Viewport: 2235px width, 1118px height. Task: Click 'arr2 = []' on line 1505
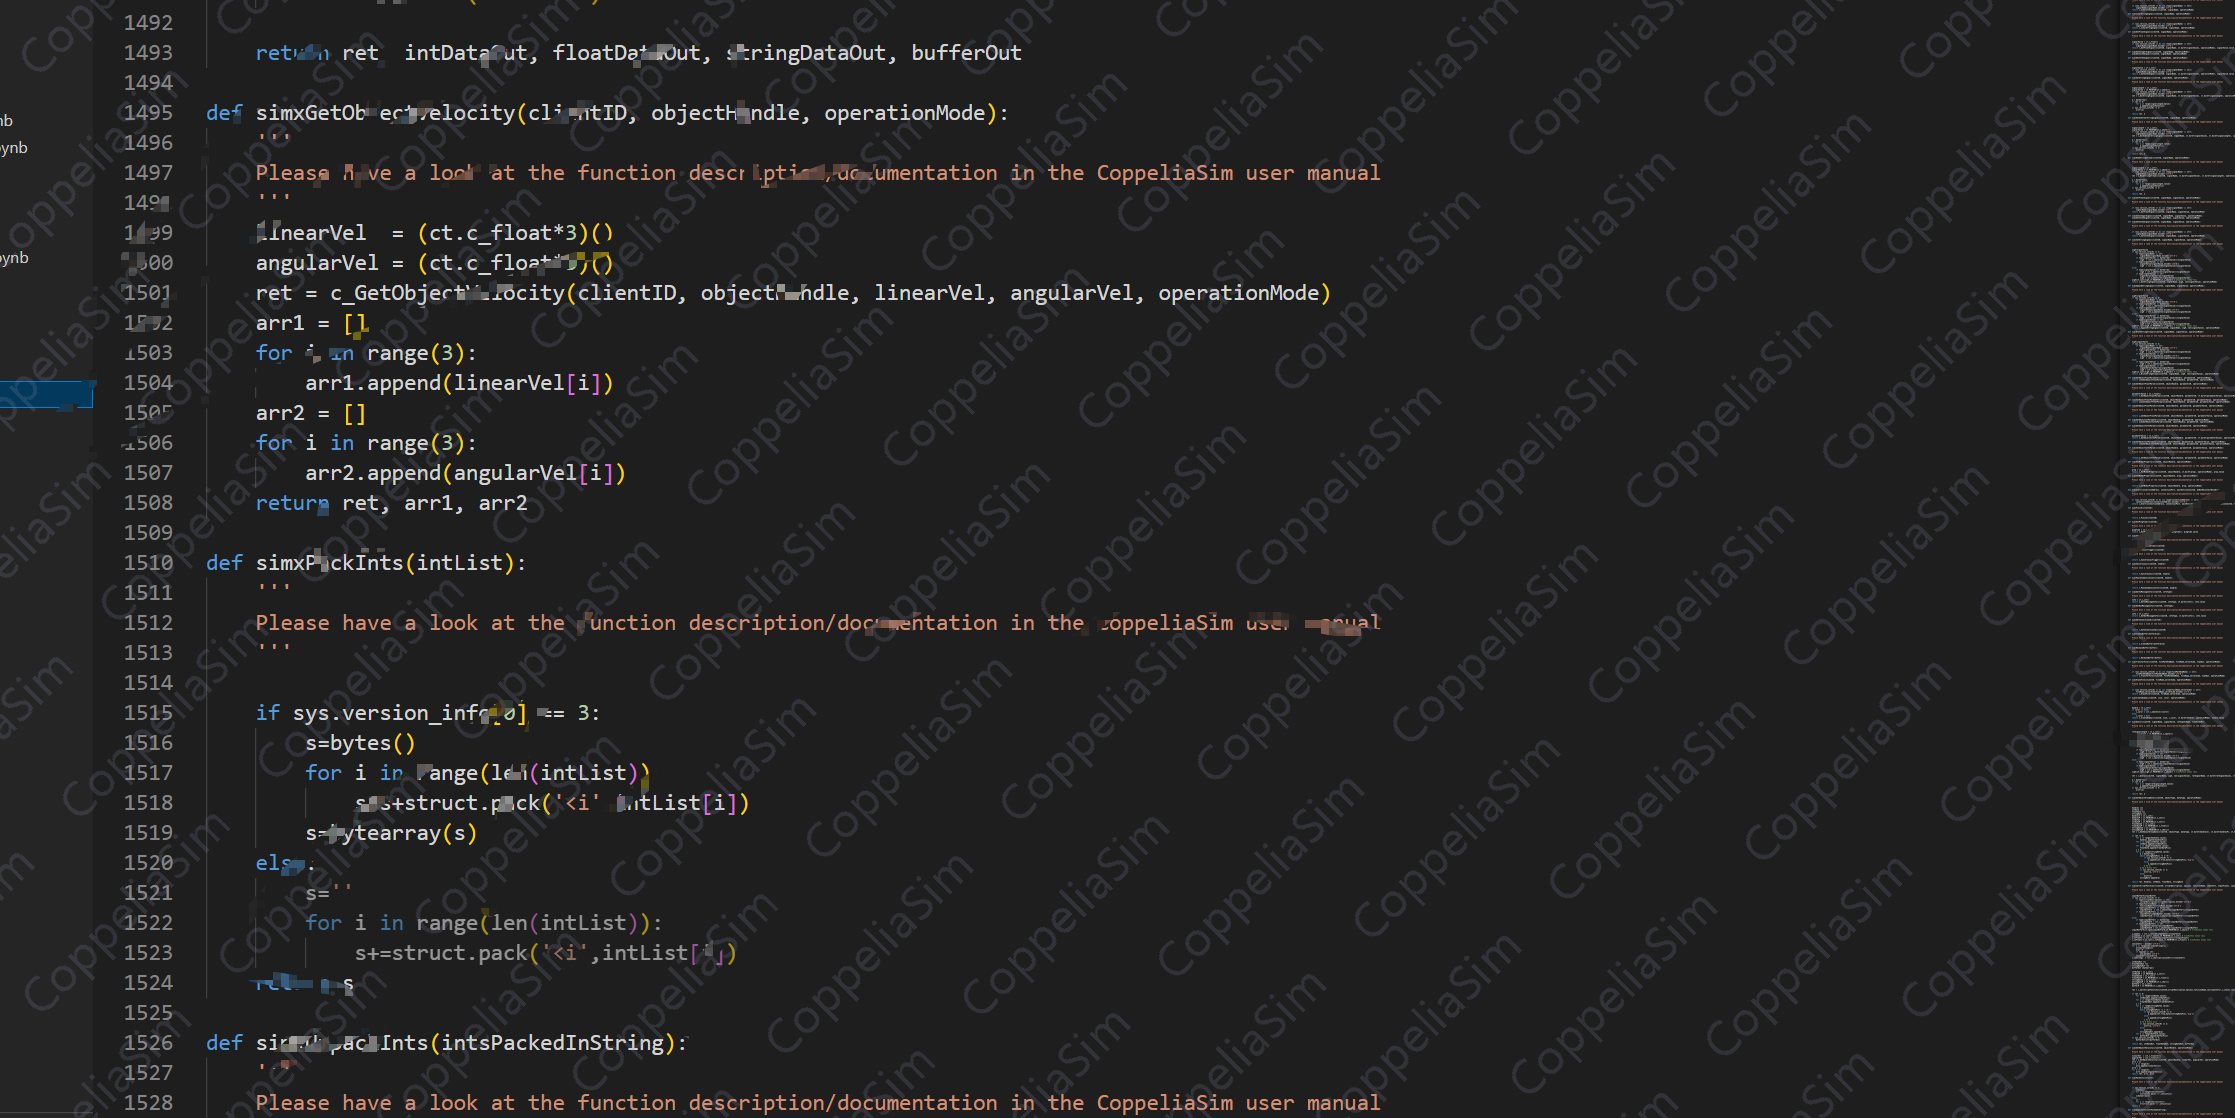(x=311, y=413)
